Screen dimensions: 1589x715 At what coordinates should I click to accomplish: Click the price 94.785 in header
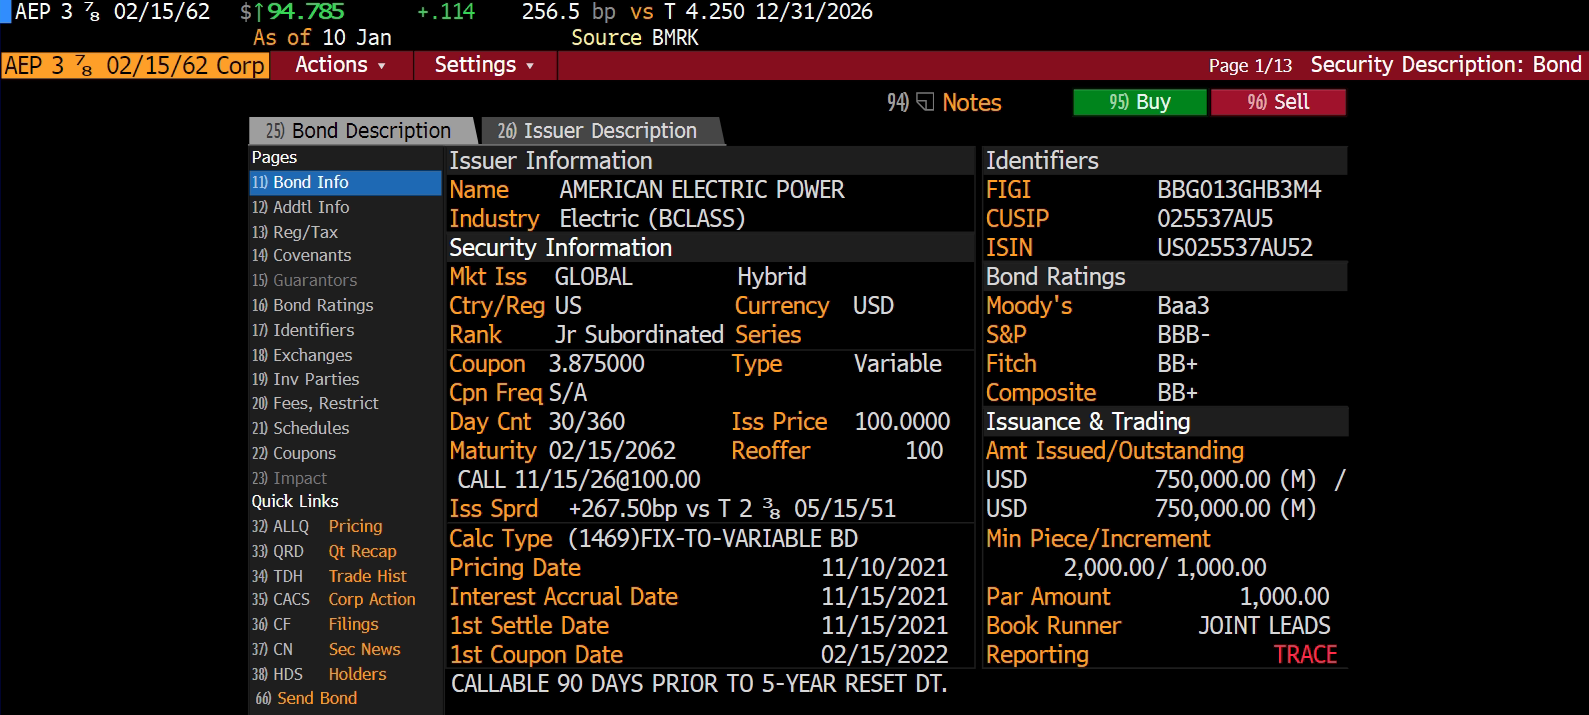305,12
